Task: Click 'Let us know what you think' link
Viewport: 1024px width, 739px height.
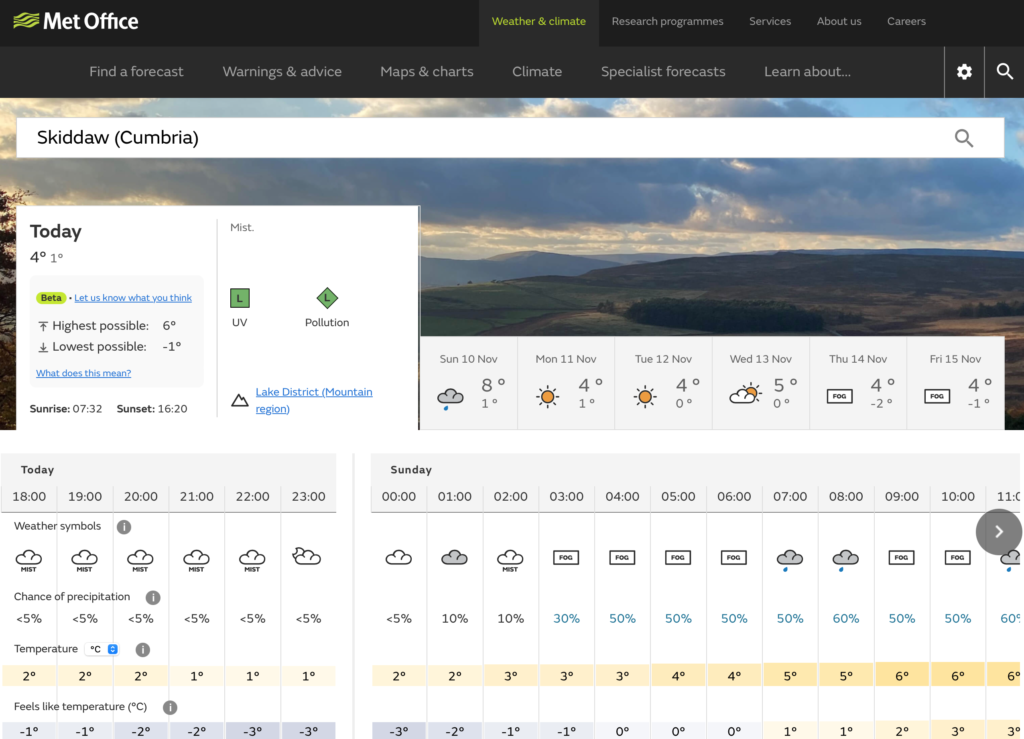Action: pos(133,298)
